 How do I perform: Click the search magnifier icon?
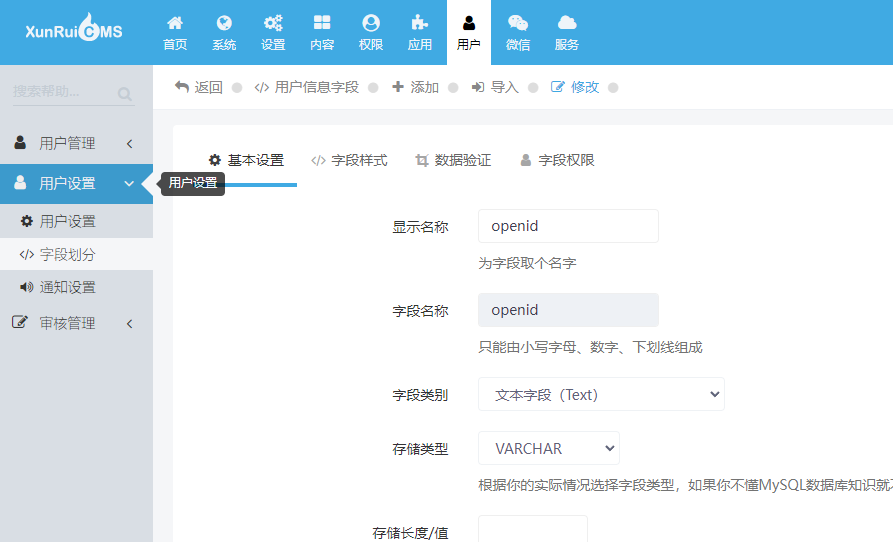125,94
